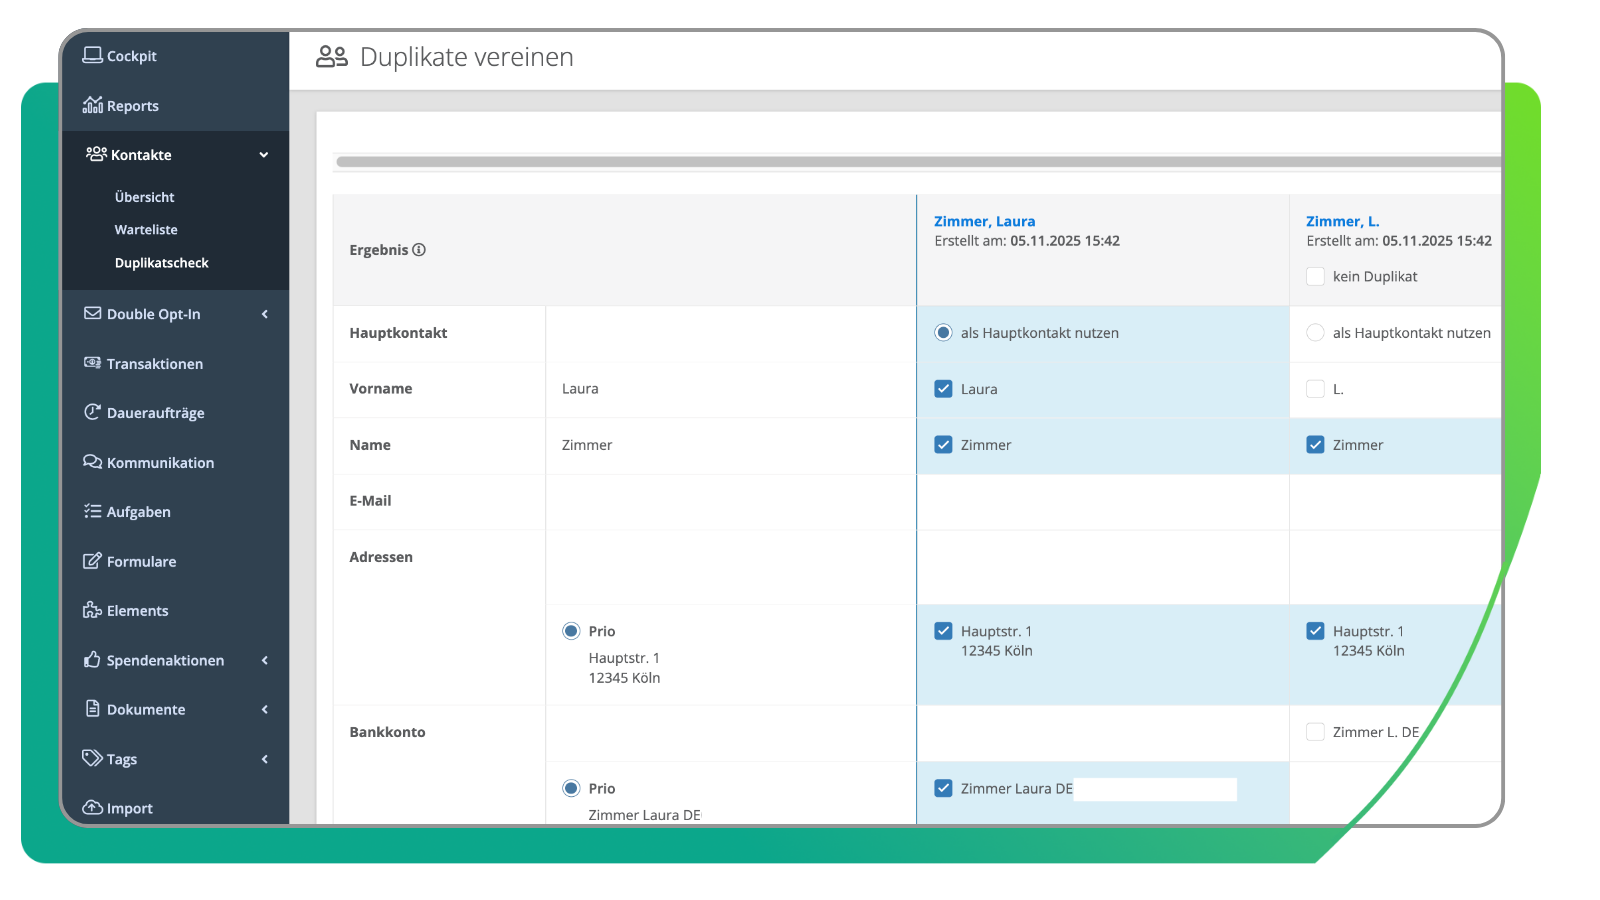Click the Formulare edit icon
Screen dimensions: 1600x900
(92, 561)
